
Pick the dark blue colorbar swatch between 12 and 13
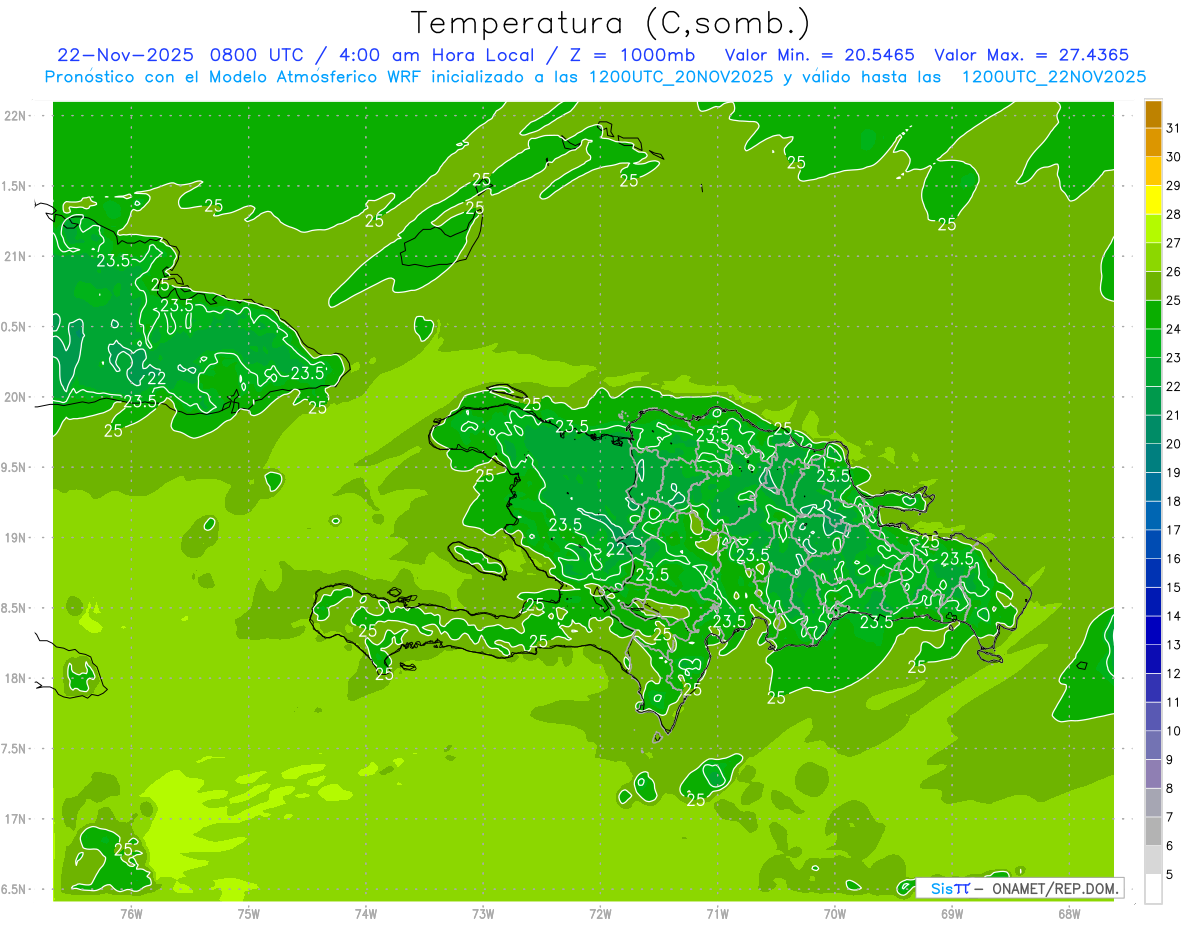(1153, 659)
